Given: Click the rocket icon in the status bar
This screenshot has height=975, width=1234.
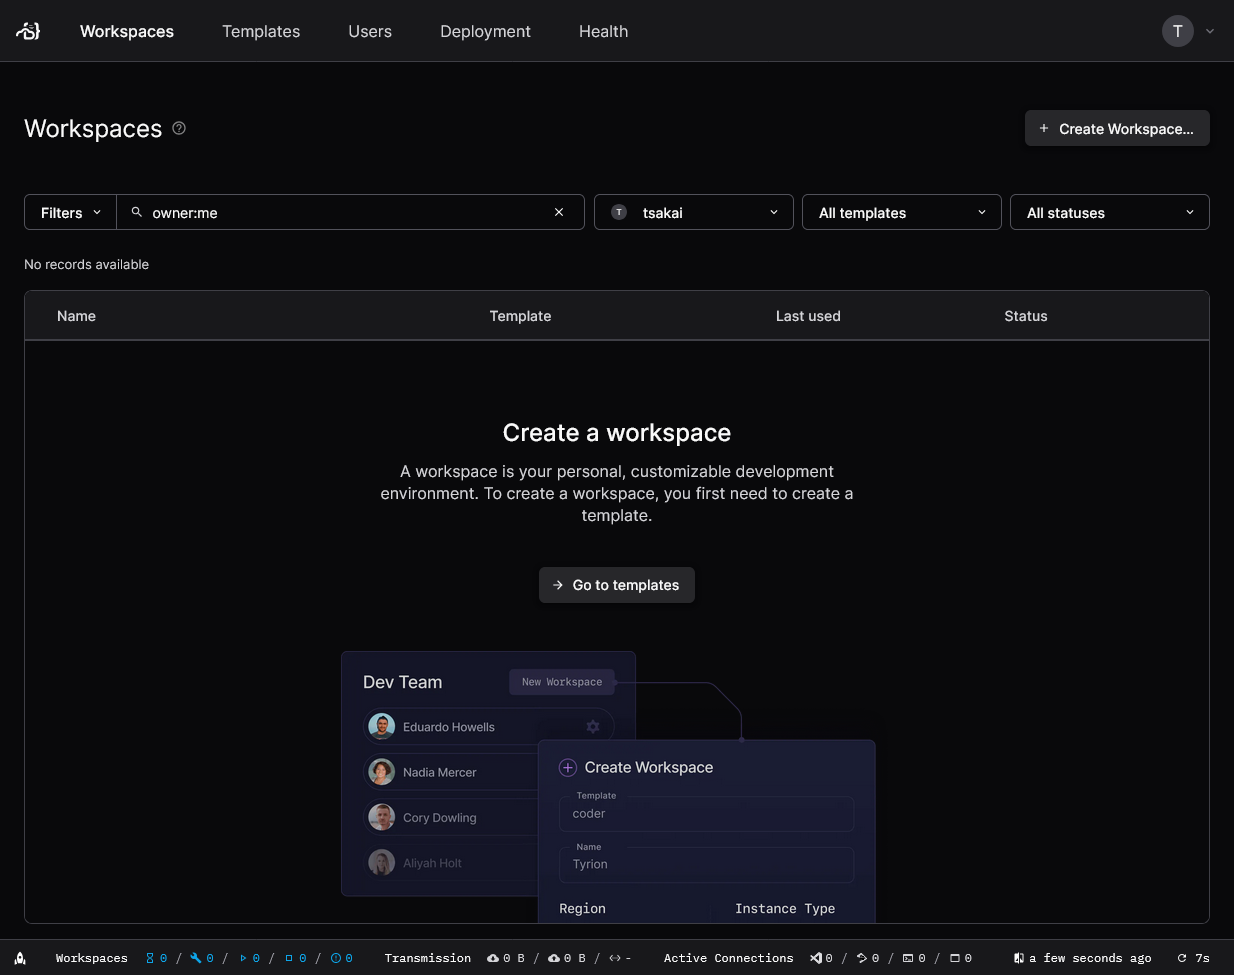Looking at the screenshot, I should (20, 958).
